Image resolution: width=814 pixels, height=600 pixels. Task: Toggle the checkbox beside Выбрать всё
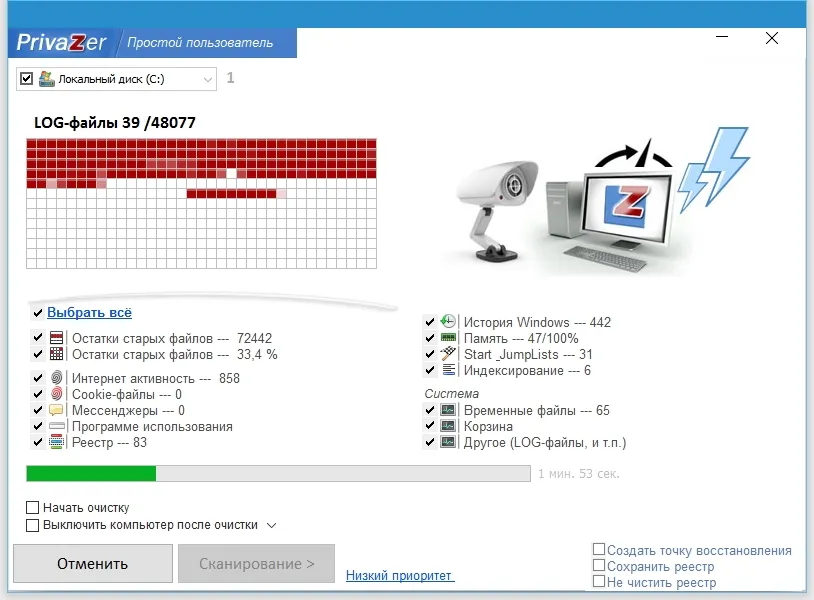tap(37, 313)
